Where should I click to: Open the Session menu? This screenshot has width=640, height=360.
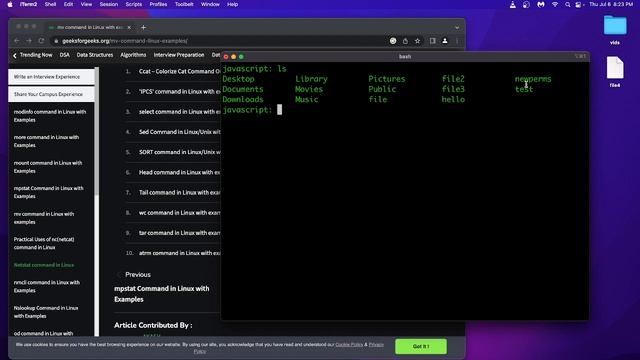(x=109, y=4)
